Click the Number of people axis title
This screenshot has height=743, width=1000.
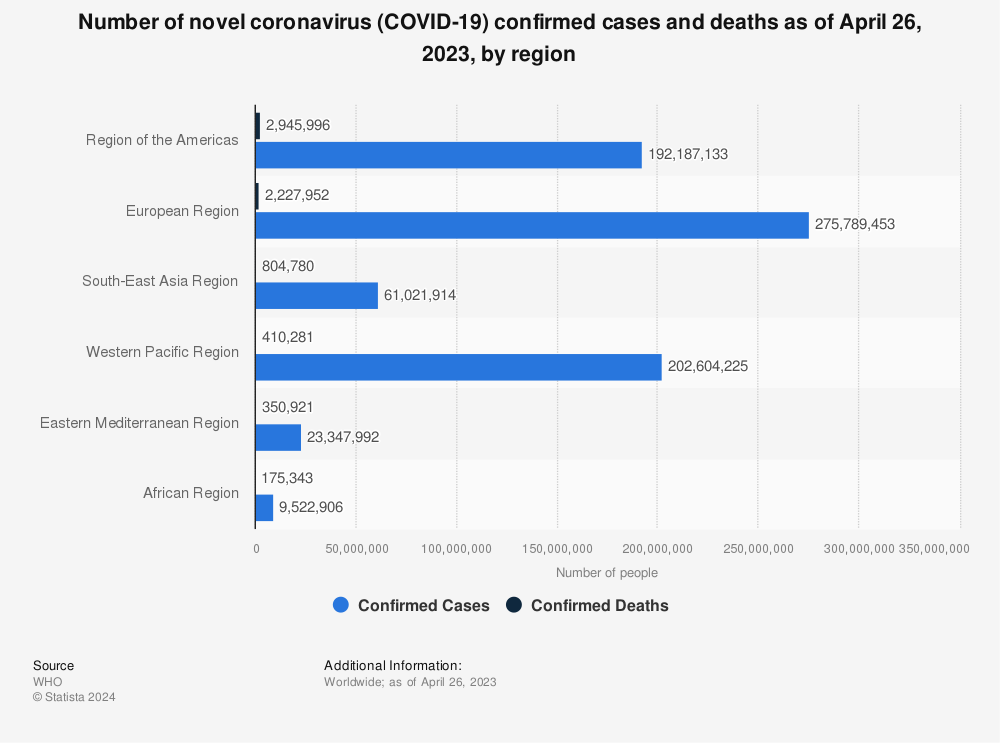pyautogui.click(x=607, y=573)
